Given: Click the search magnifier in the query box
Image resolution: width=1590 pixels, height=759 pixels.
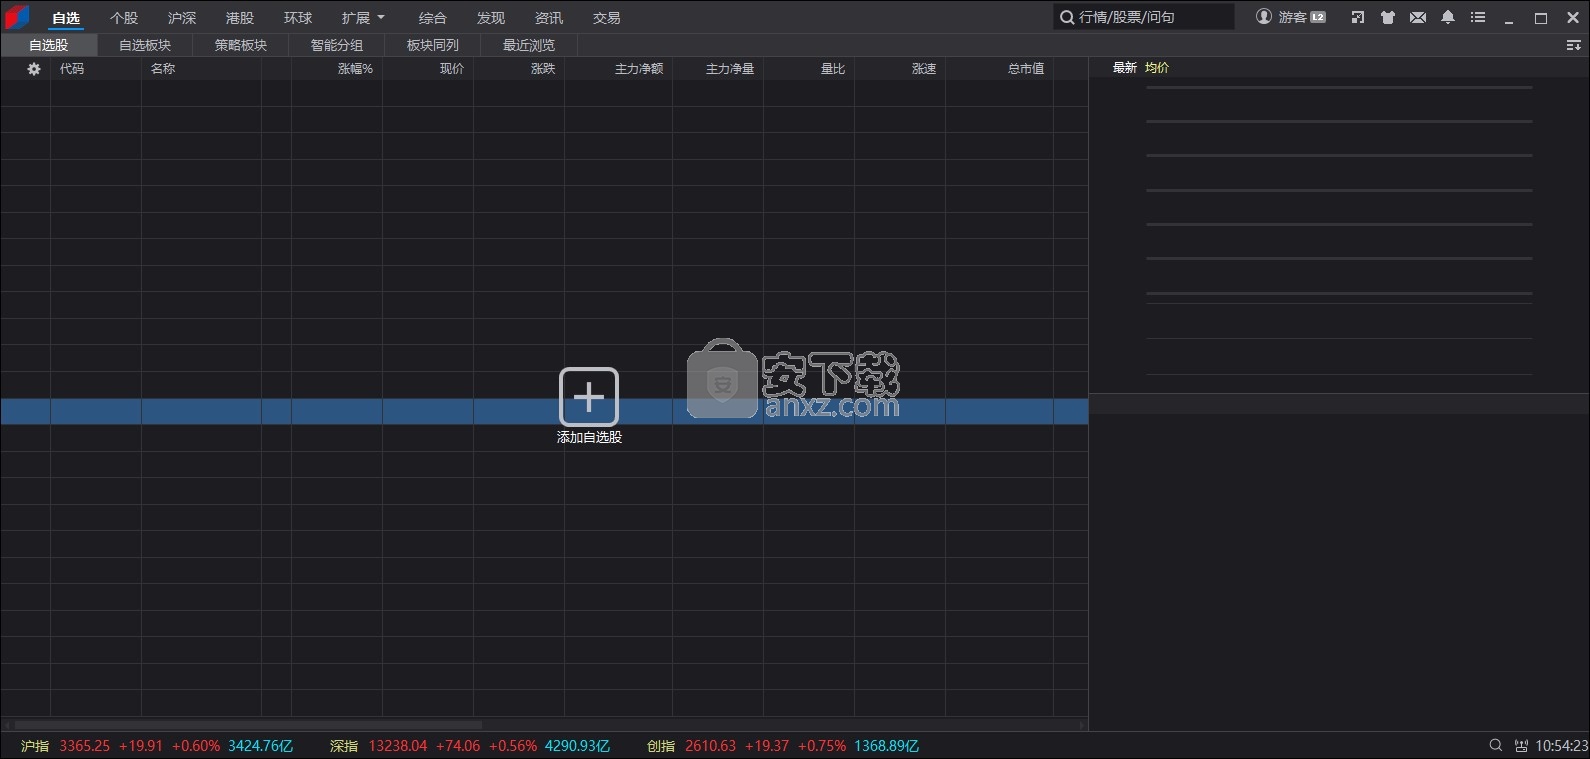Looking at the screenshot, I should click(1067, 17).
